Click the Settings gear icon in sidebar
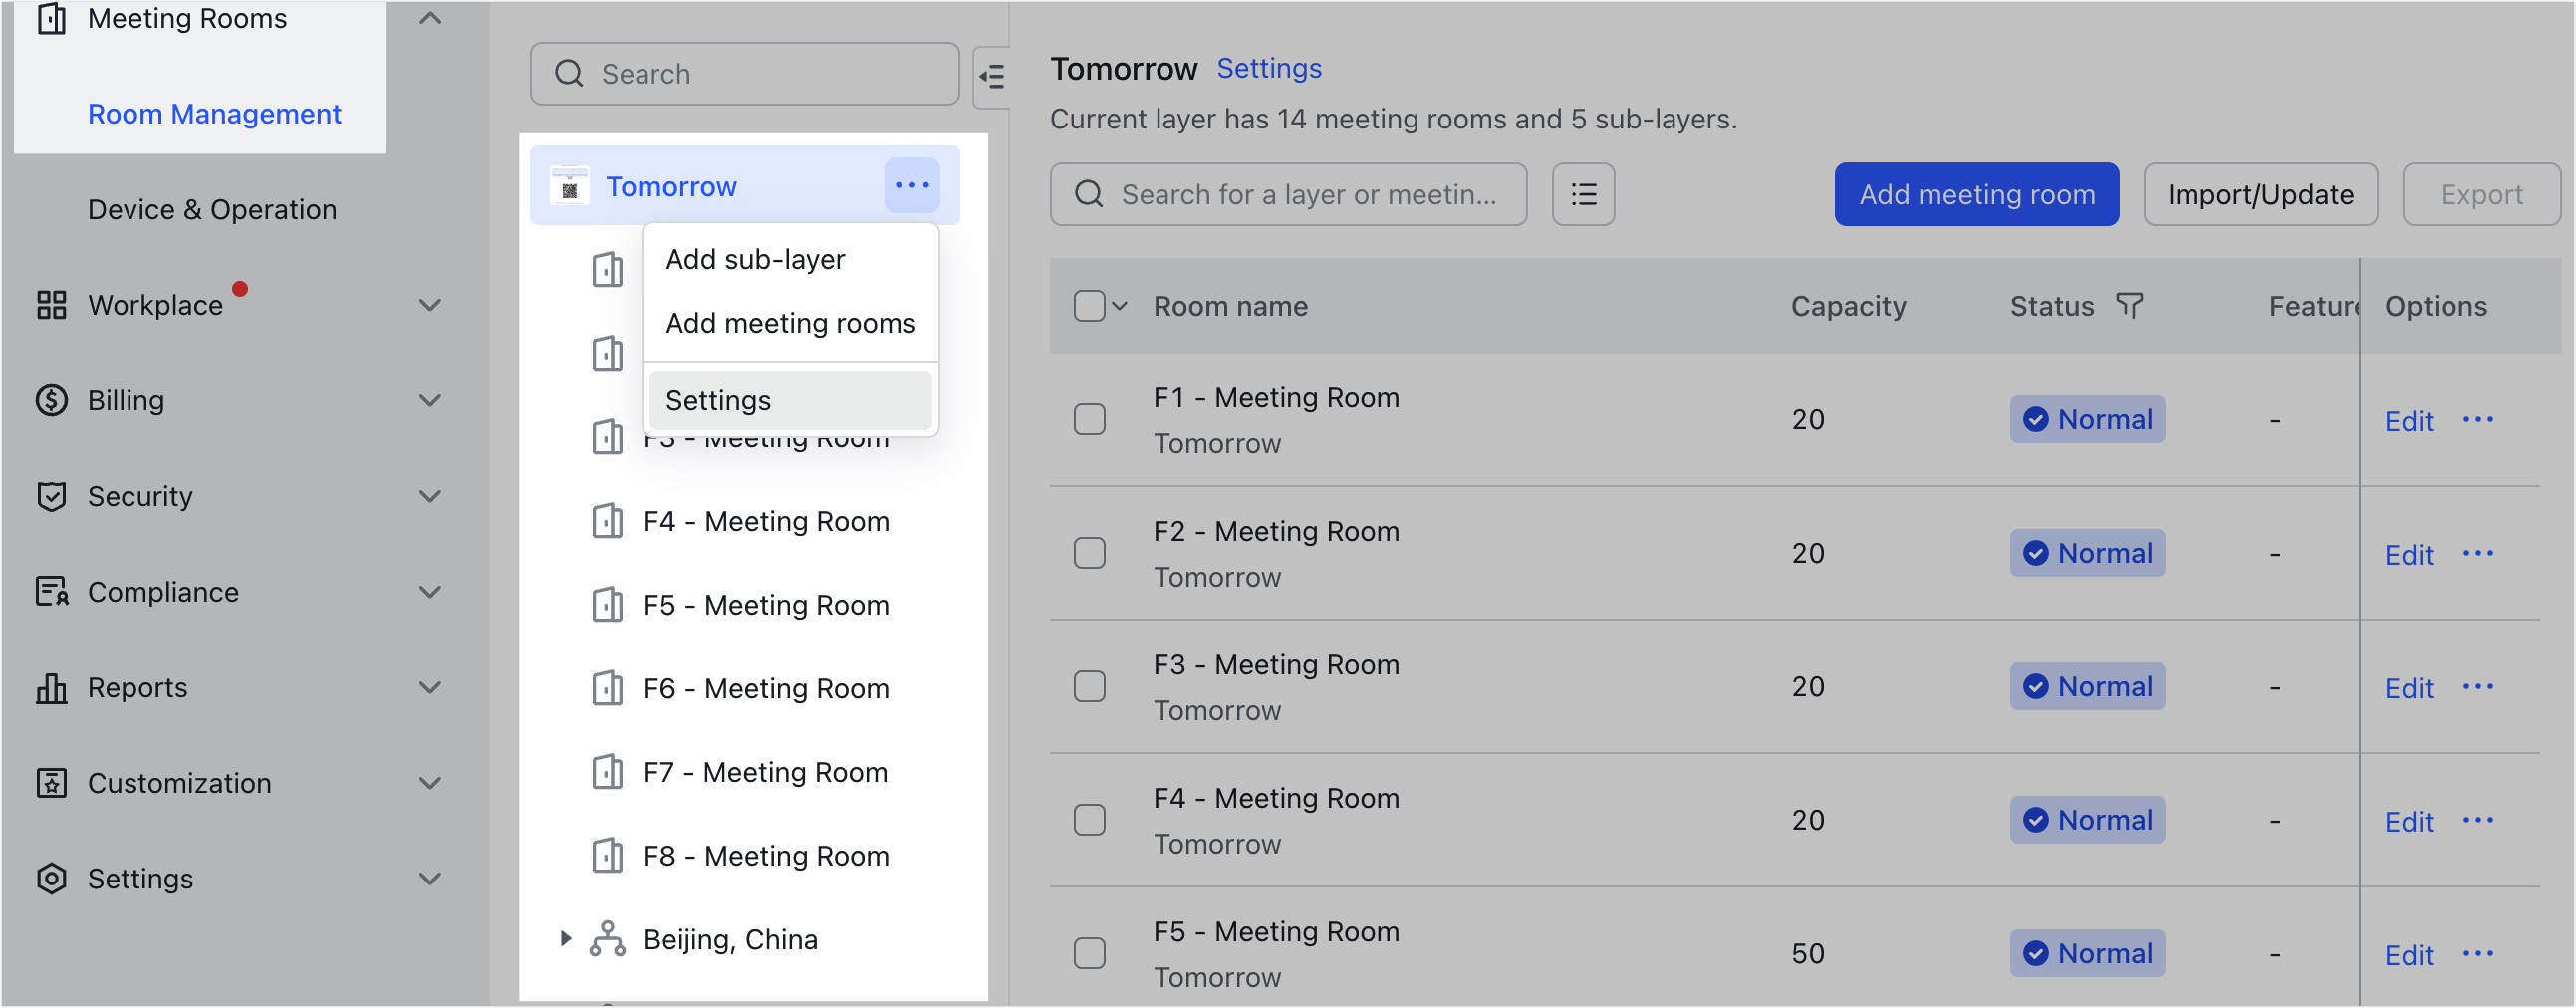Viewport: 2576px width, 1008px height. (52, 878)
